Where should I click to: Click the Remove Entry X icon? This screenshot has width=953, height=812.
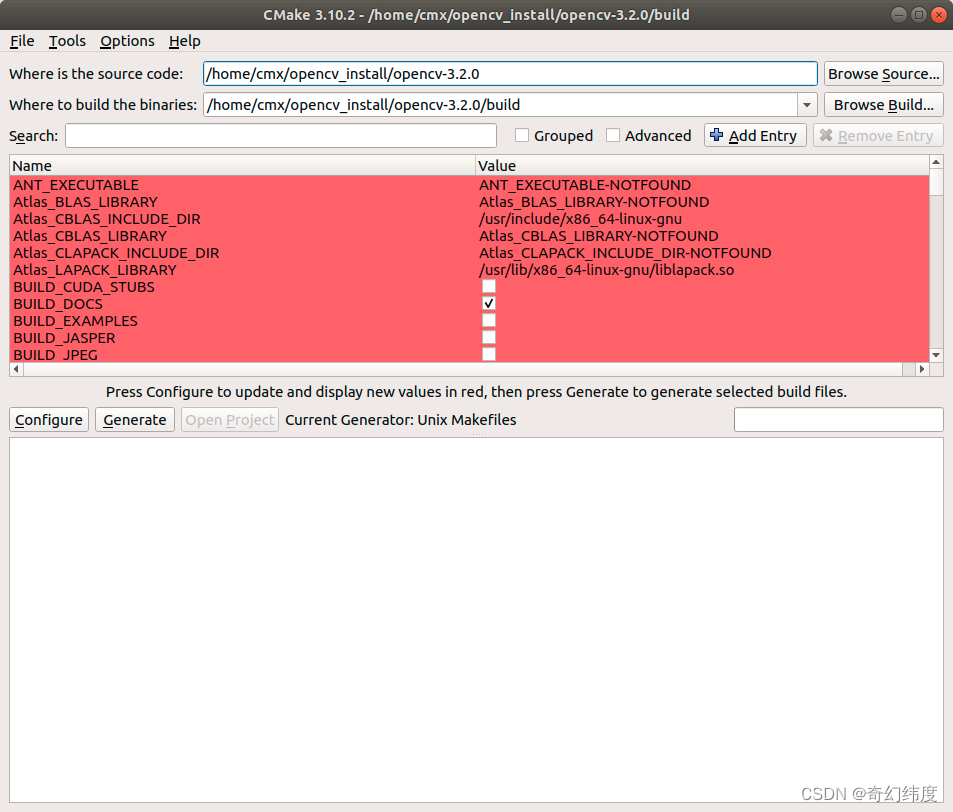(825, 135)
